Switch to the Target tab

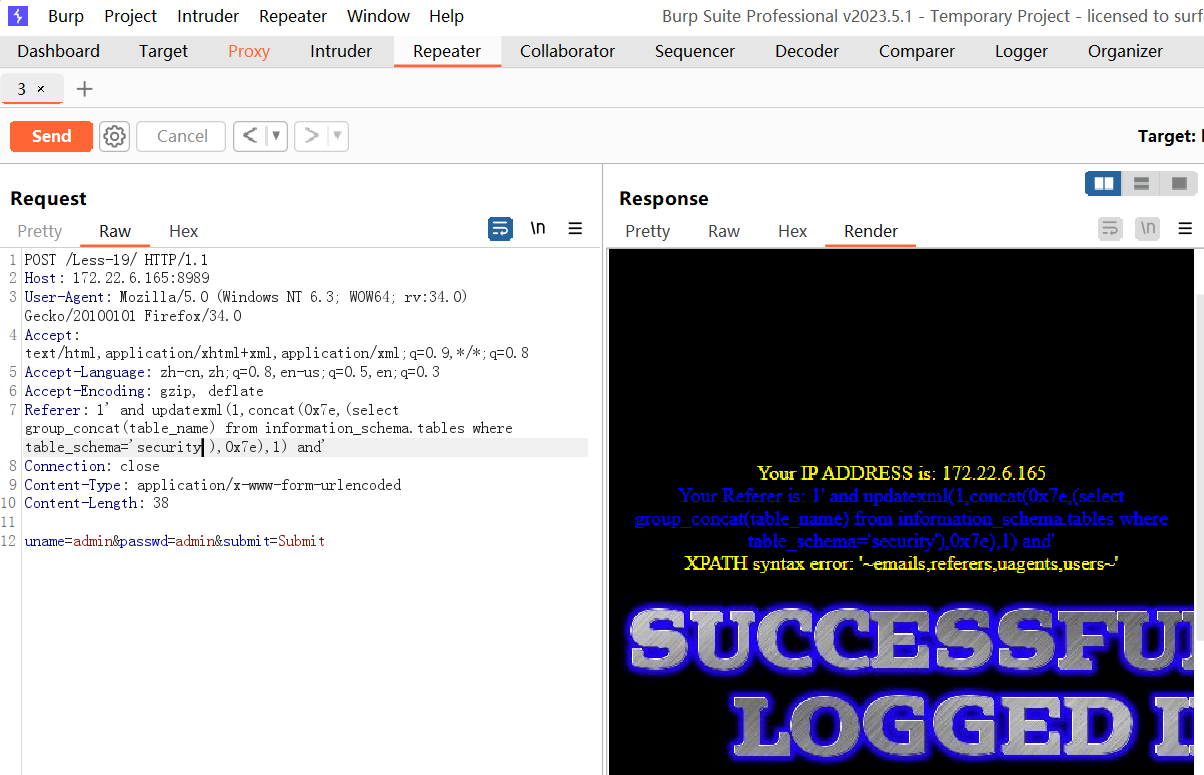click(x=163, y=51)
